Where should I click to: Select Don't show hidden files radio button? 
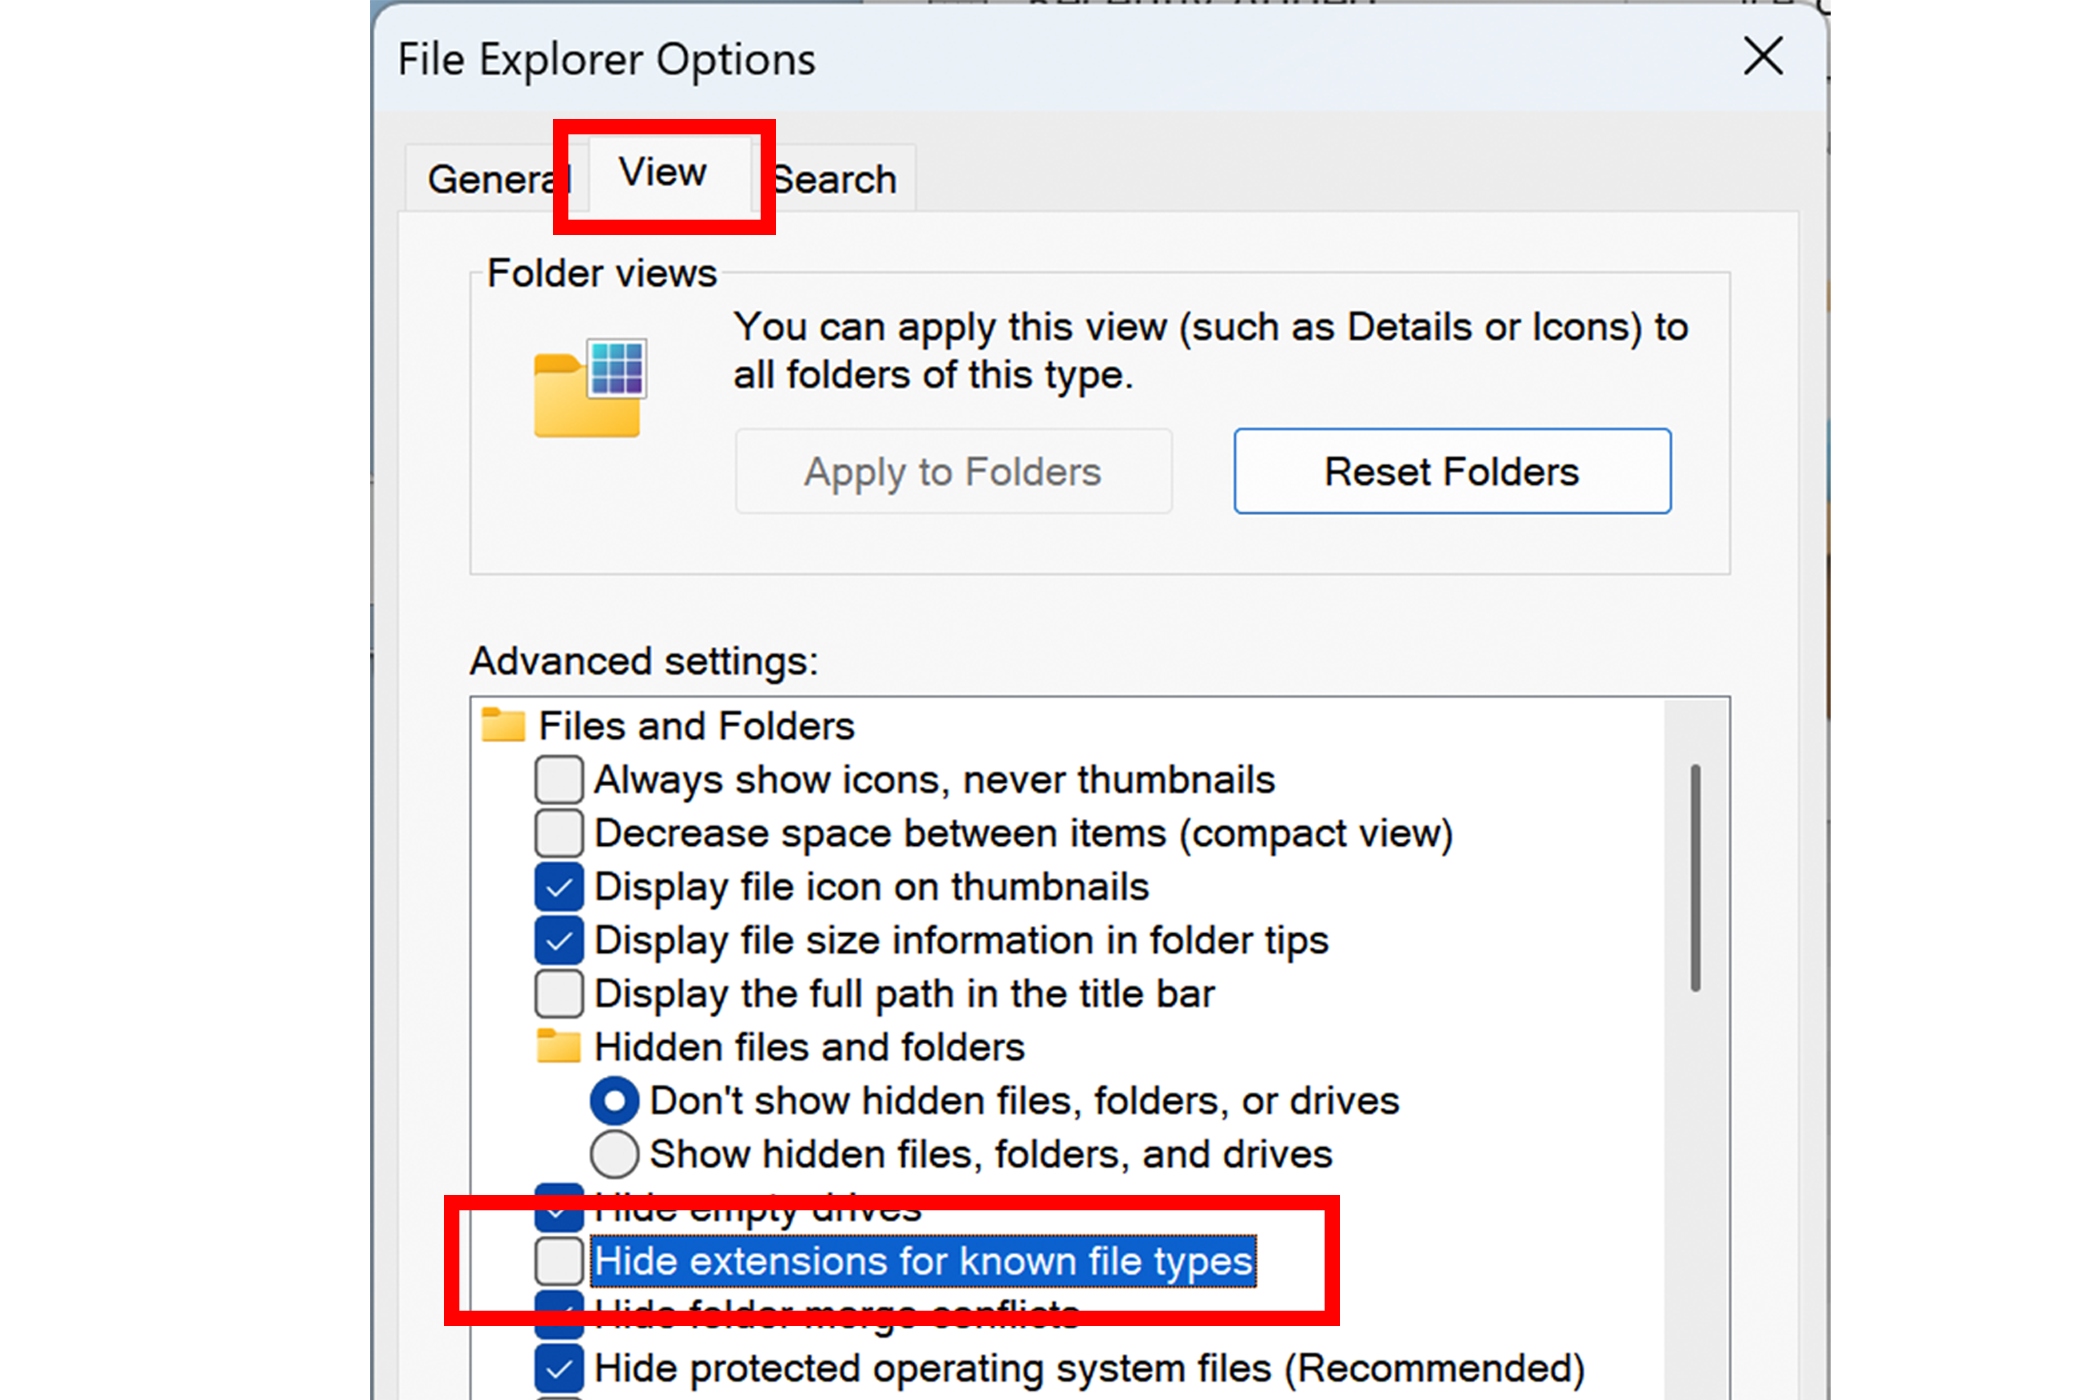(614, 1101)
